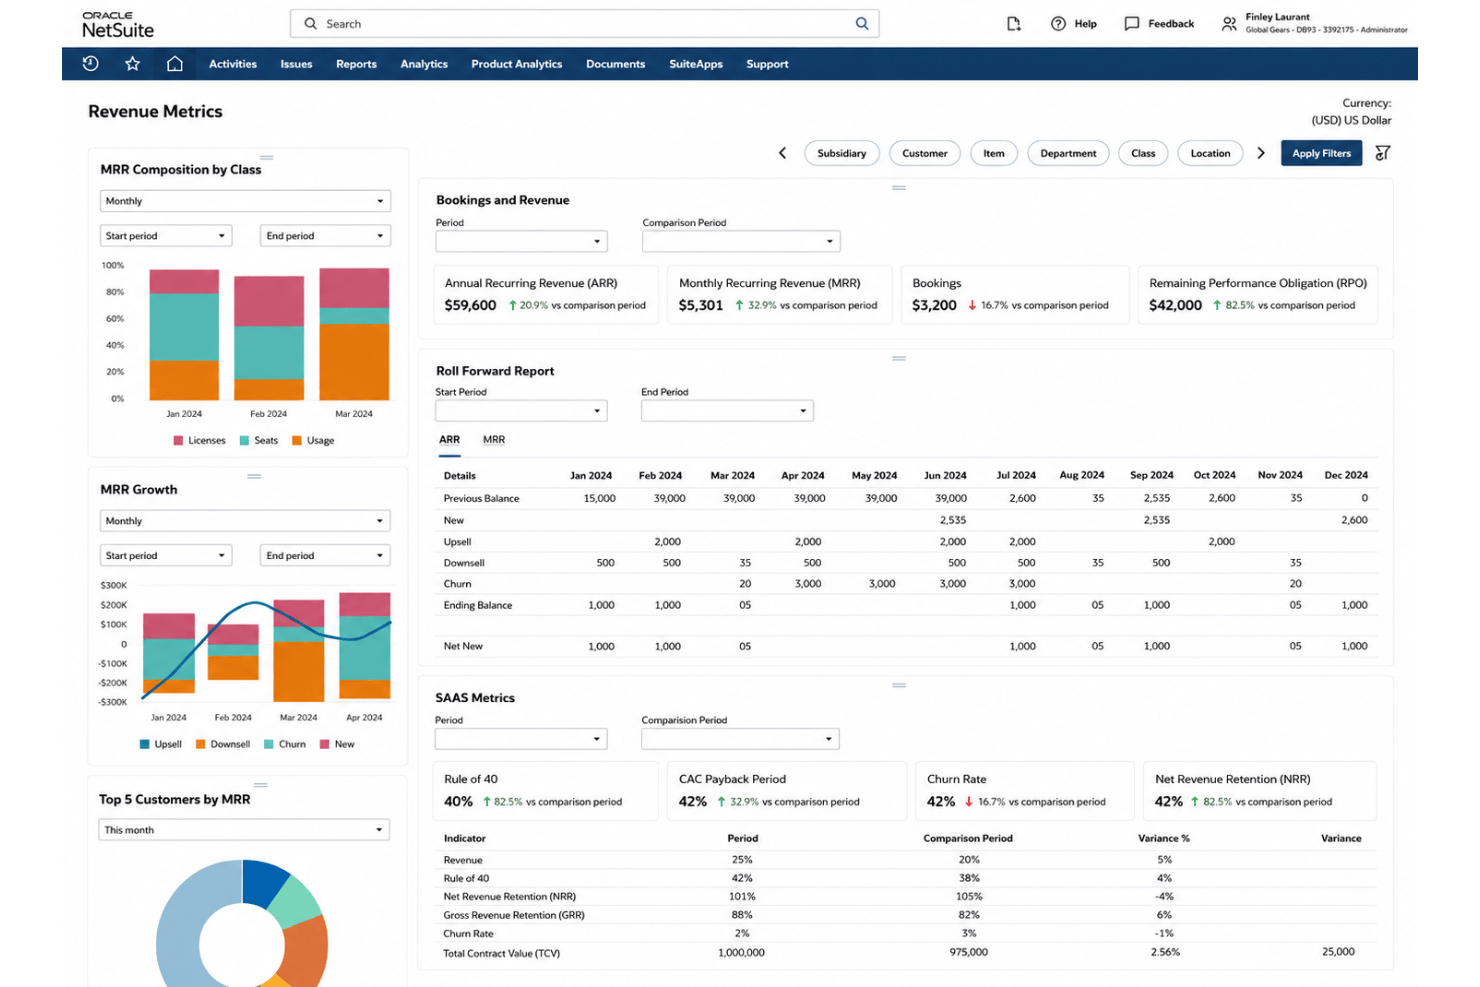Grab the Top 5 Customers drag handle
Viewport: 1480px width, 987px height.
tap(260, 786)
